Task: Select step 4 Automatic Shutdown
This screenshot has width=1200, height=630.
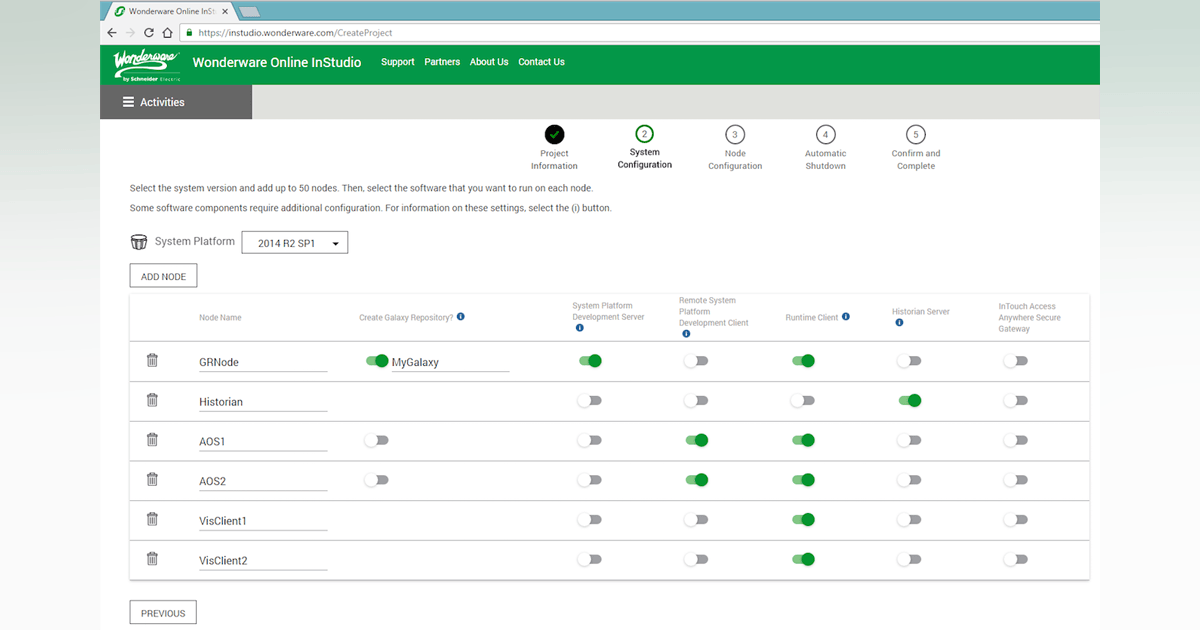Action: click(x=825, y=134)
